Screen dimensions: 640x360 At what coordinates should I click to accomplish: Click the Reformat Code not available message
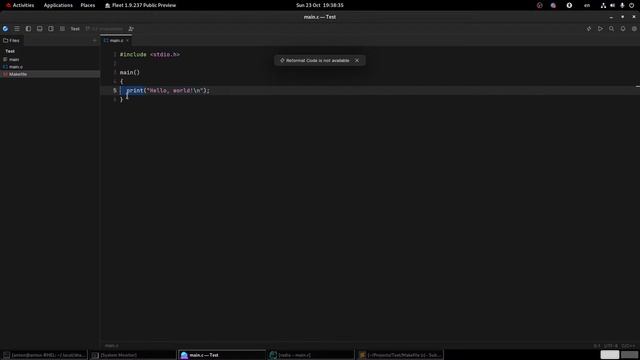tap(317, 60)
